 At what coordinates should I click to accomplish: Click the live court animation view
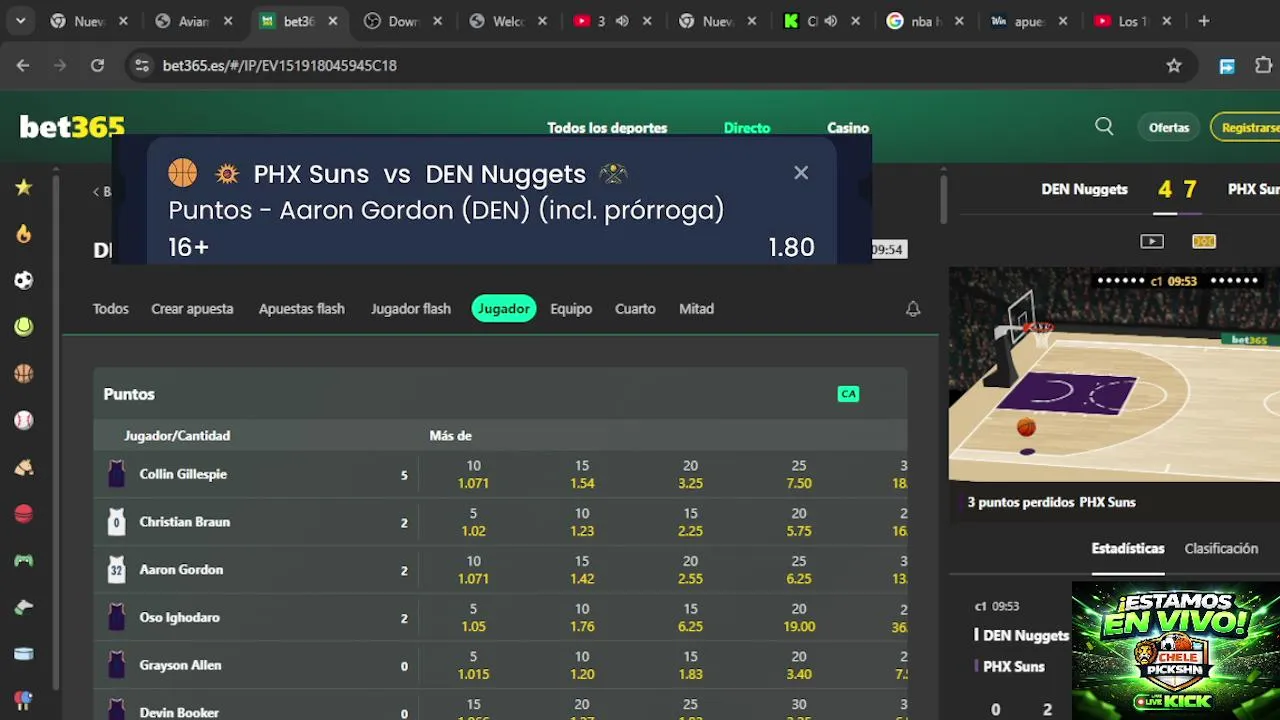click(1114, 375)
